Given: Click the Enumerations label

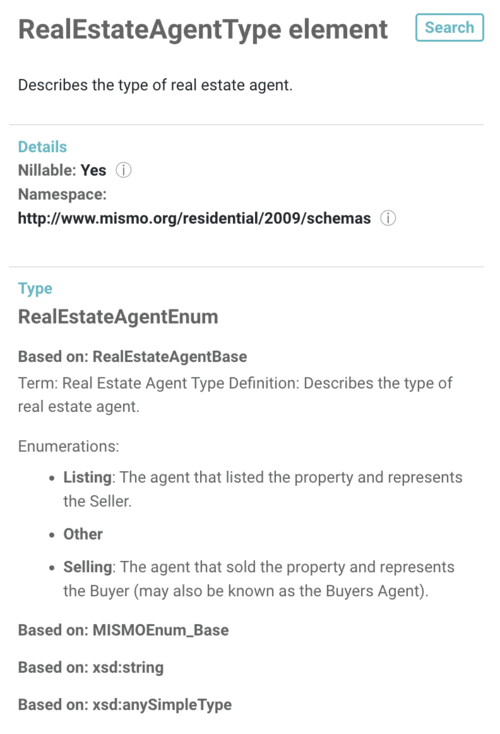Looking at the screenshot, I should pos(68,446).
